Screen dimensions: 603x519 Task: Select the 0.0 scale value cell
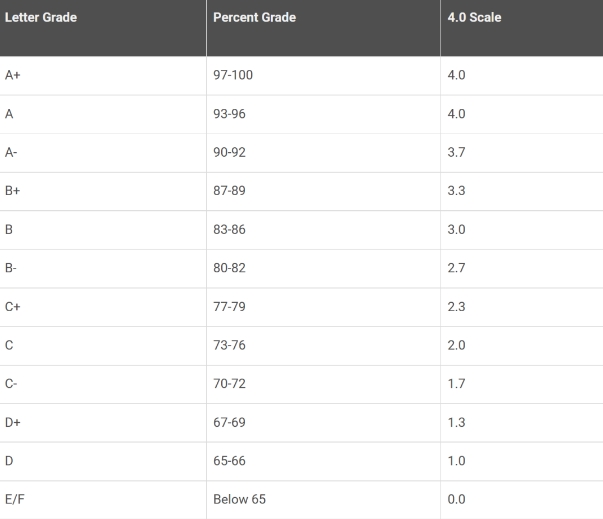522,500
